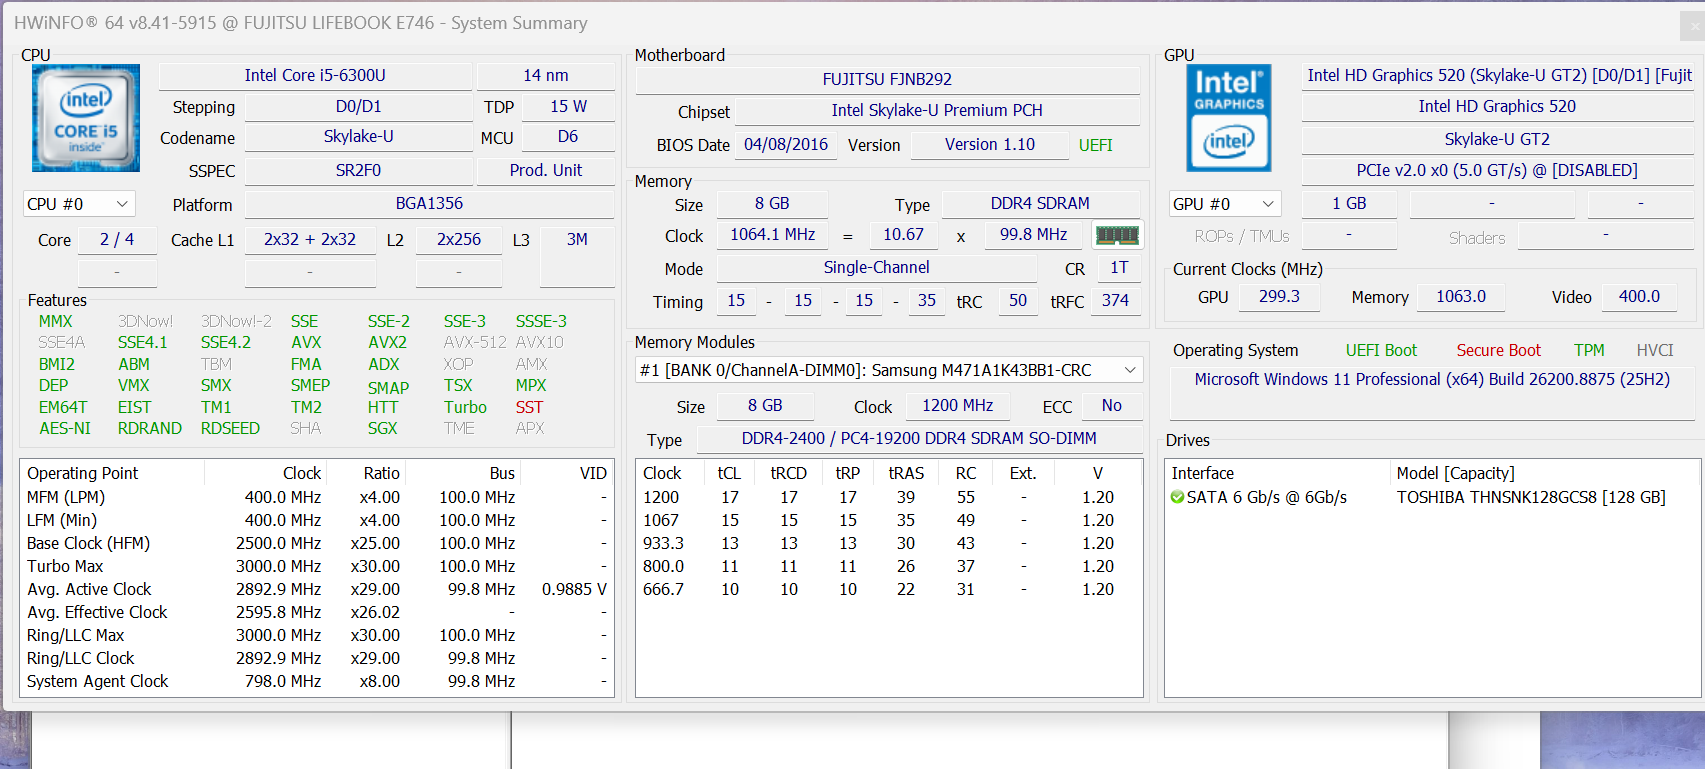Click the Core count 2 / 4

click(117, 240)
